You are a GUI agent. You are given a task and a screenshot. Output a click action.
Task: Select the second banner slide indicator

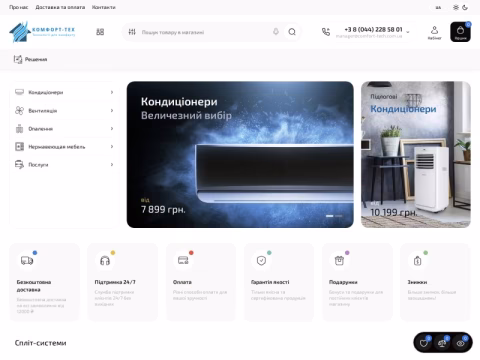(x=339, y=216)
